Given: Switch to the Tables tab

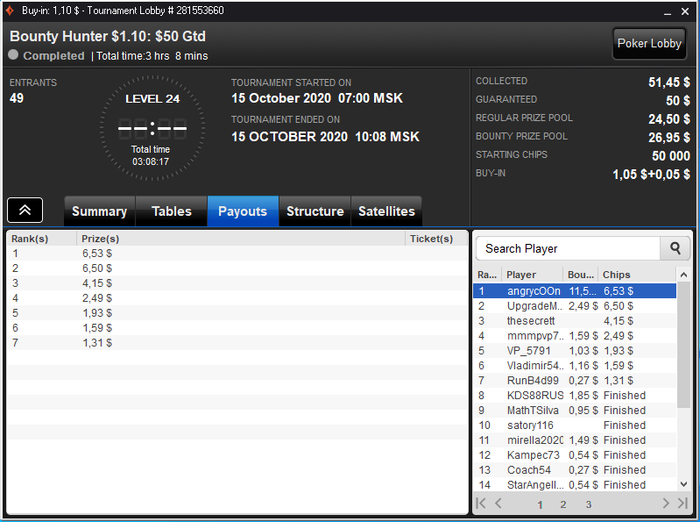Looking at the screenshot, I should 171,211.
